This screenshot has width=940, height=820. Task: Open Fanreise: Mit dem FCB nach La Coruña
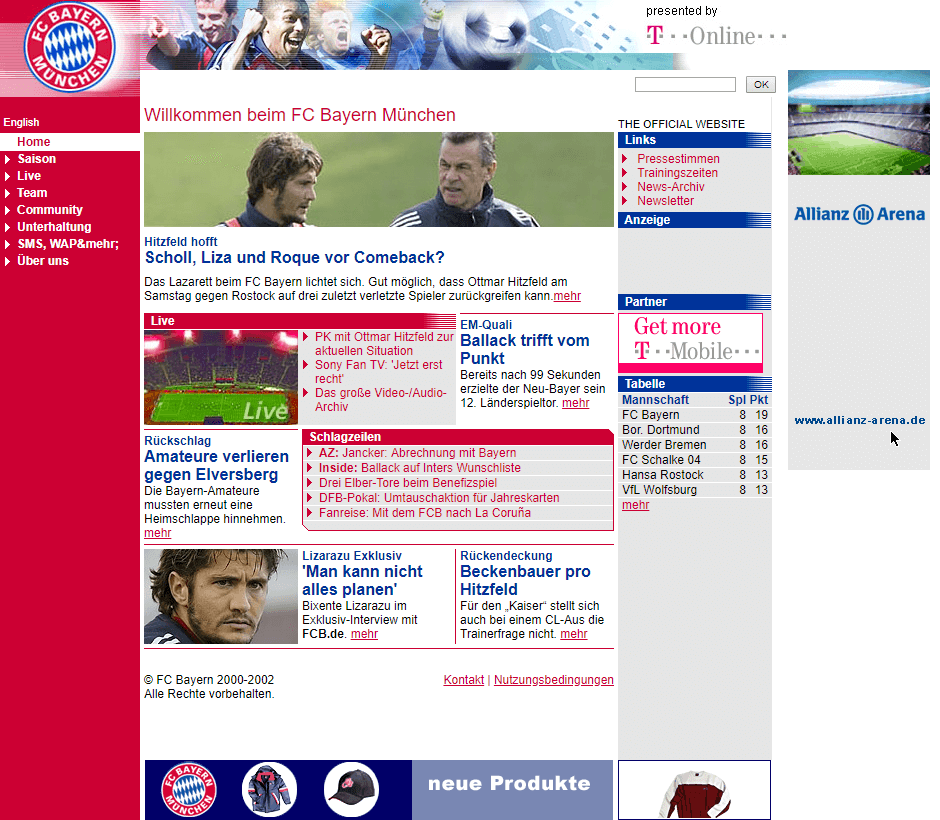[x=425, y=512]
